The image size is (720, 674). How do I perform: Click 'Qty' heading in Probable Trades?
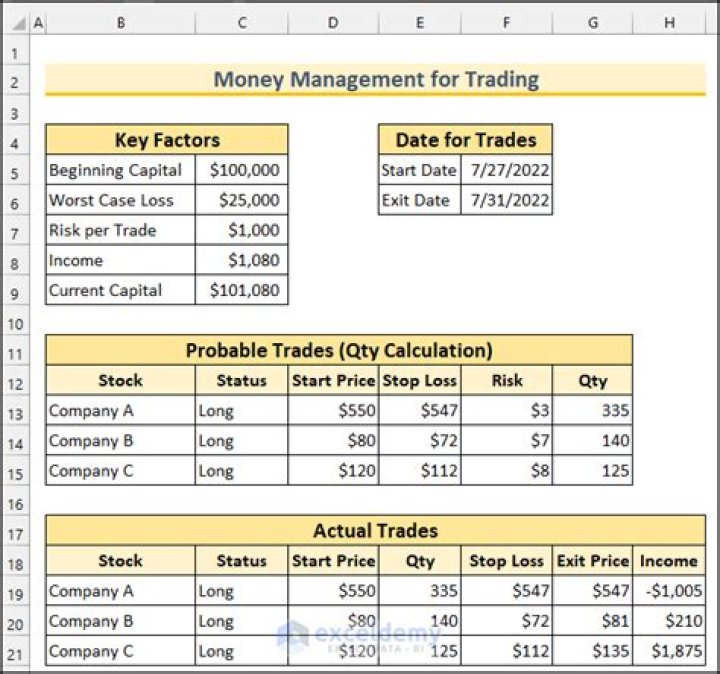point(592,380)
